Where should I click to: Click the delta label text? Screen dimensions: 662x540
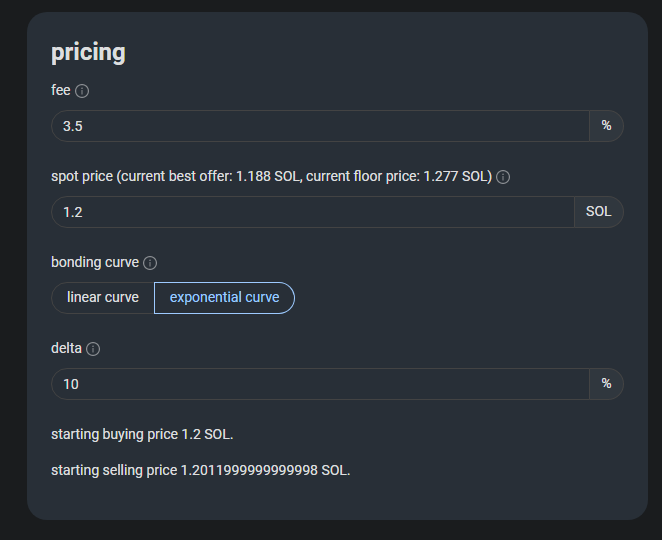[x=67, y=349]
